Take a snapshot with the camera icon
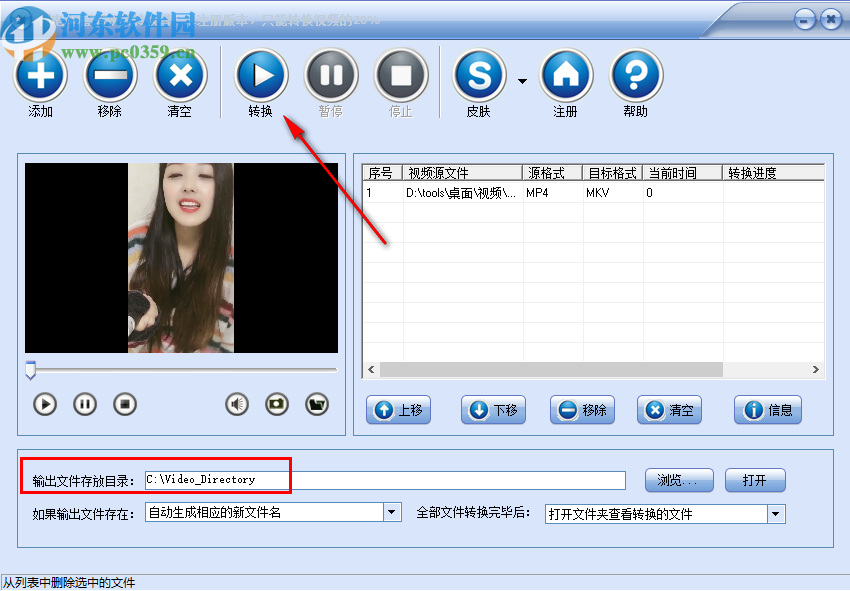 [x=277, y=404]
